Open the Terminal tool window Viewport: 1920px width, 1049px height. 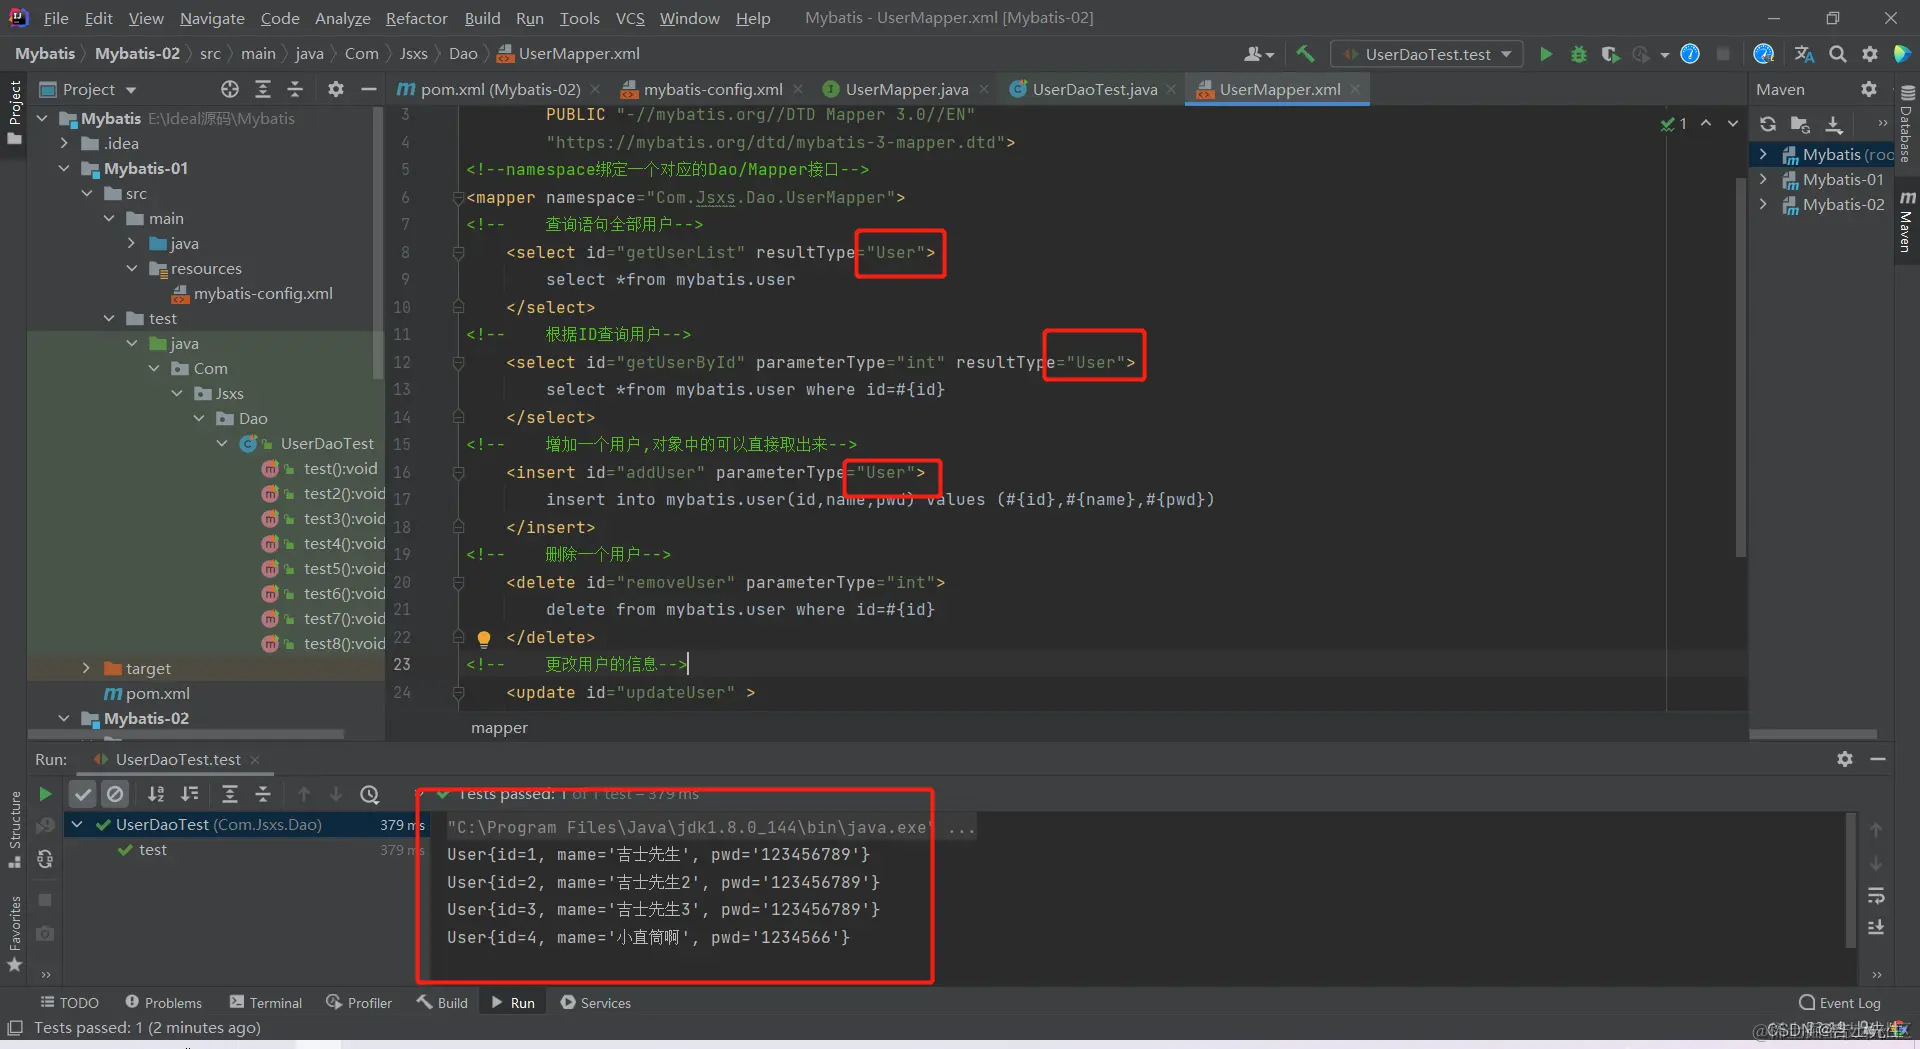point(265,1002)
